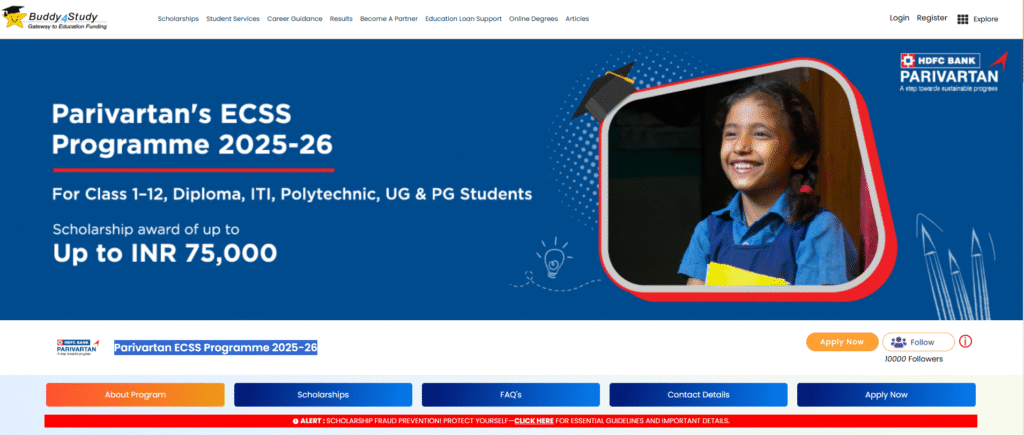Image resolution: width=1024 pixels, height=435 pixels.
Task: Go to the Results page
Action: [341, 19]
